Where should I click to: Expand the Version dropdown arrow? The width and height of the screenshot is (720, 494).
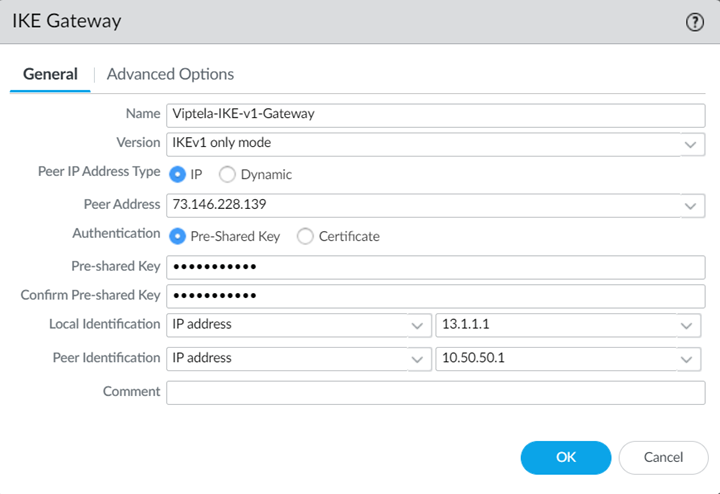tap(690, 144)
